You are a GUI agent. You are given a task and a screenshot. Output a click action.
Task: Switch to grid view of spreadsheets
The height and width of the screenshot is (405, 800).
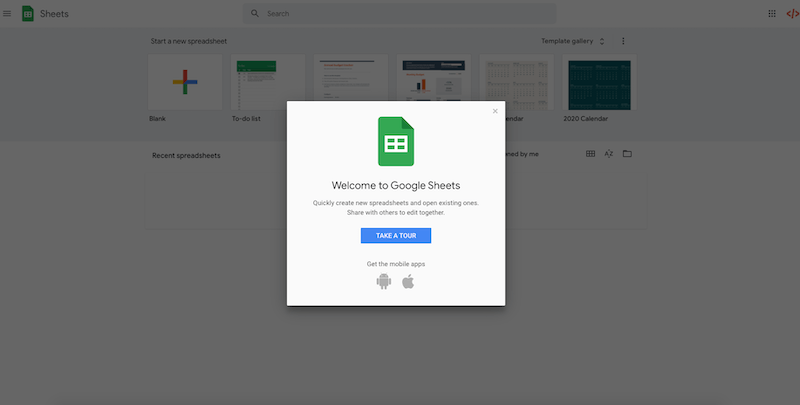[590, 154]
